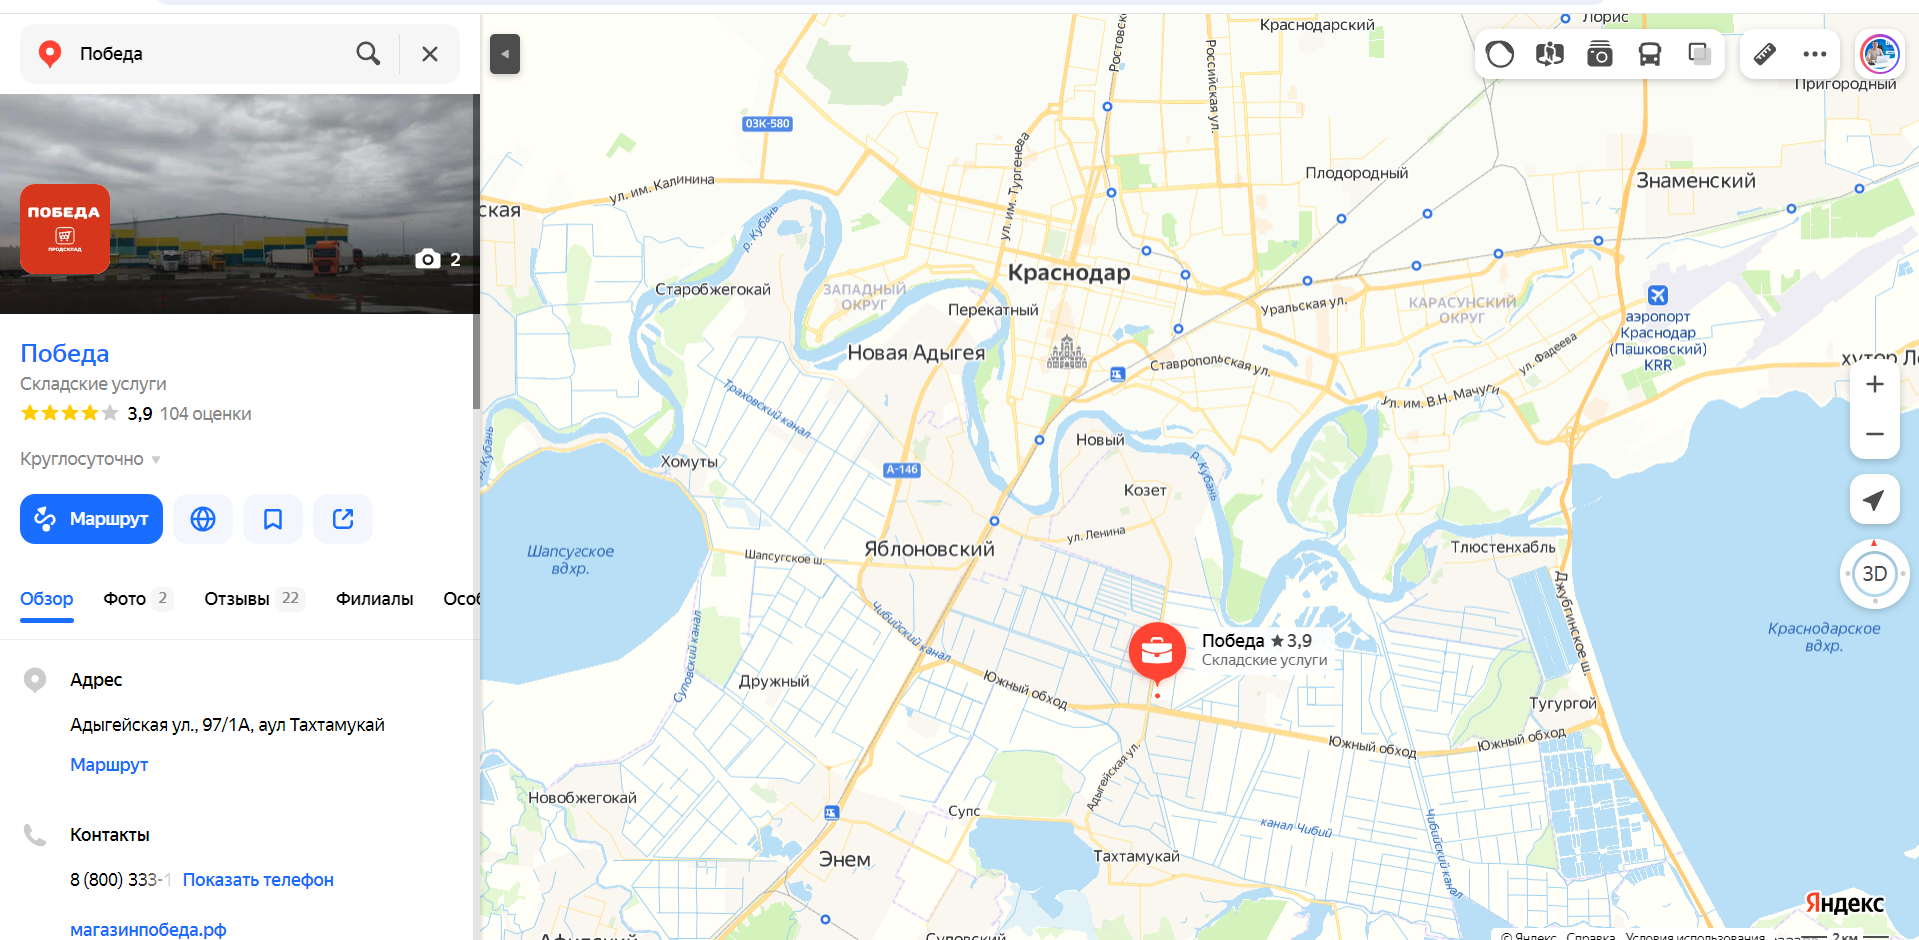The image size is (1919, 940).
Task: Select the ruler measurement tool
Action: (x=1765, y=54)
